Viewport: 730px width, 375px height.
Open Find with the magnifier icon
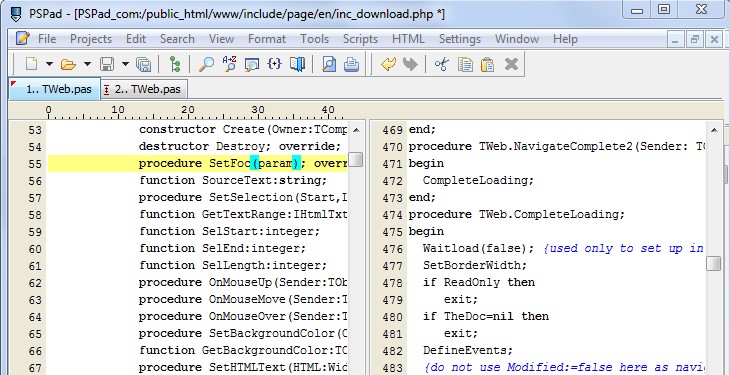[206, 64]
